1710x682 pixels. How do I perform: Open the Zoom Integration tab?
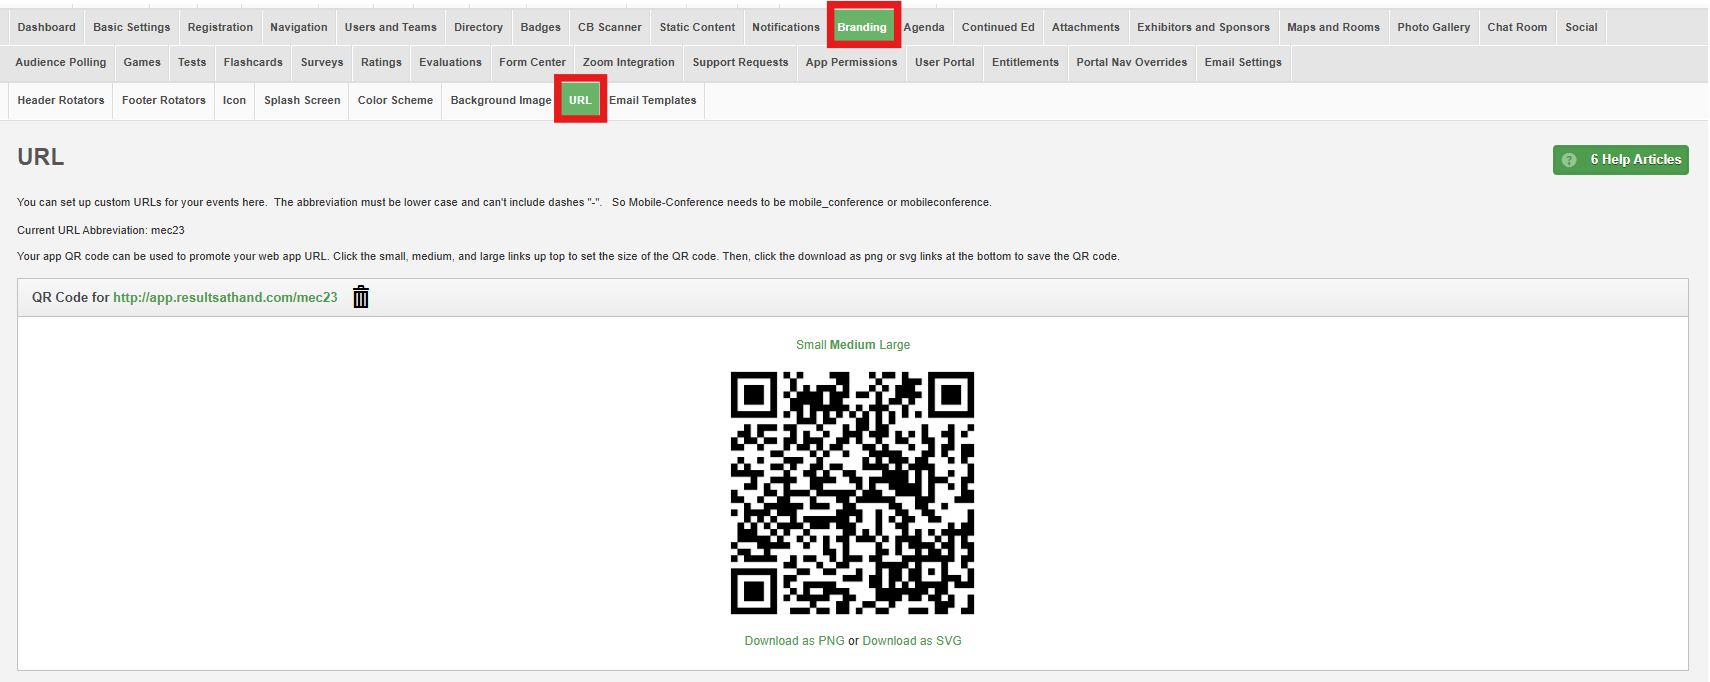(628, 62)
